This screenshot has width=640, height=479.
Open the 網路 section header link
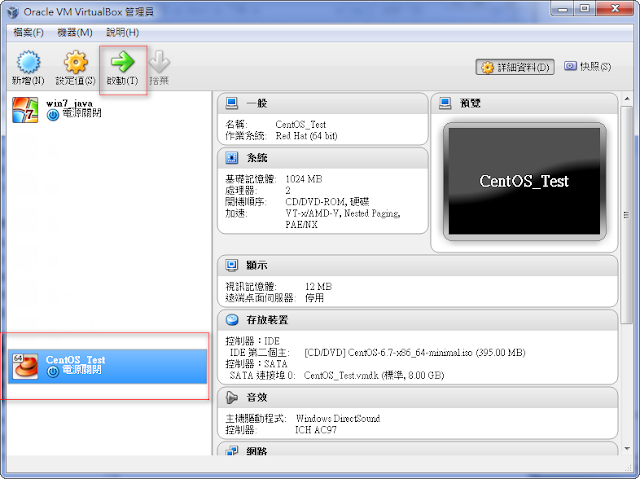[257, 451]
